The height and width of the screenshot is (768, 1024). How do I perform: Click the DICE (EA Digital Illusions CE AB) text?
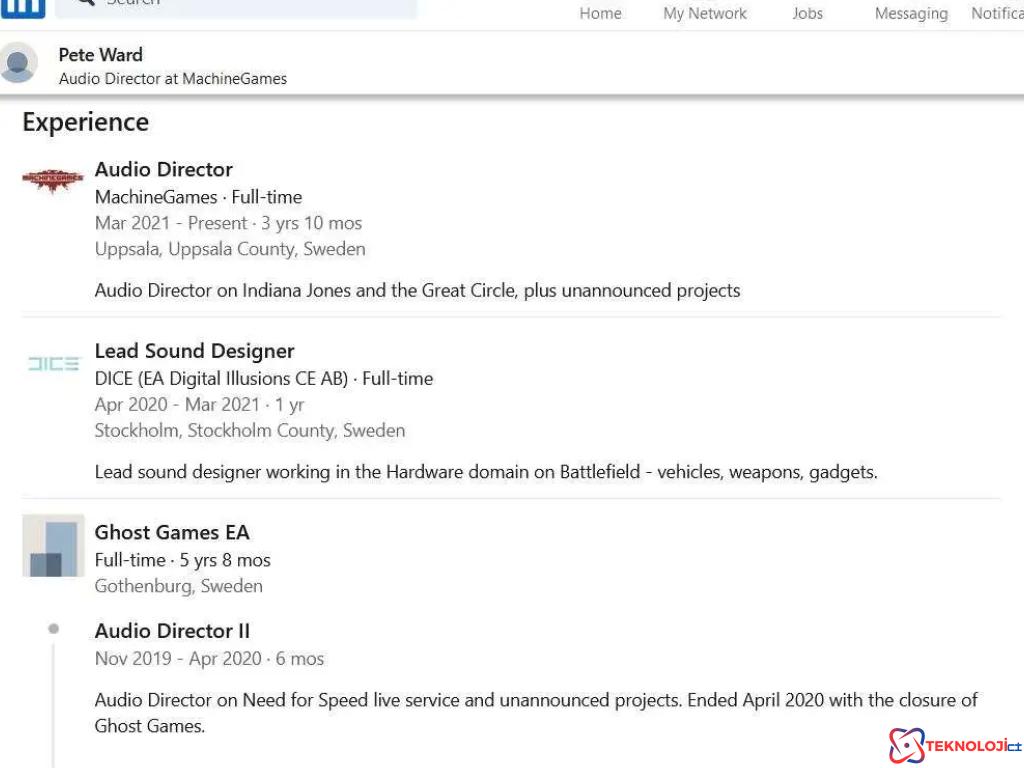(221, 379)
